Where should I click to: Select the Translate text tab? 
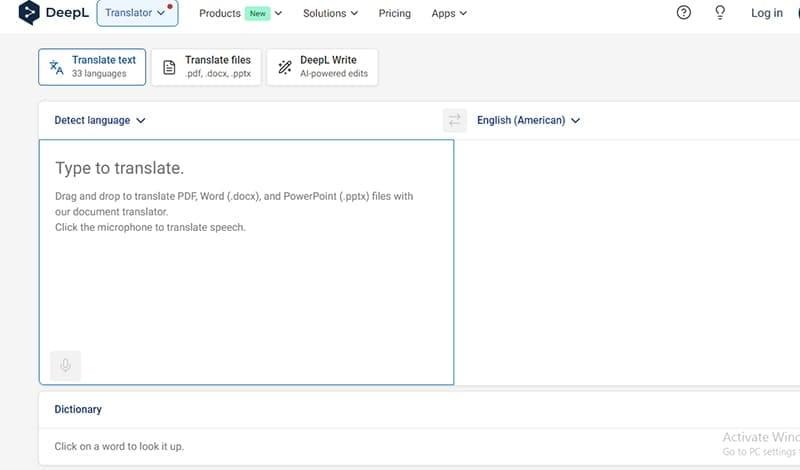[x=92, y=67]
